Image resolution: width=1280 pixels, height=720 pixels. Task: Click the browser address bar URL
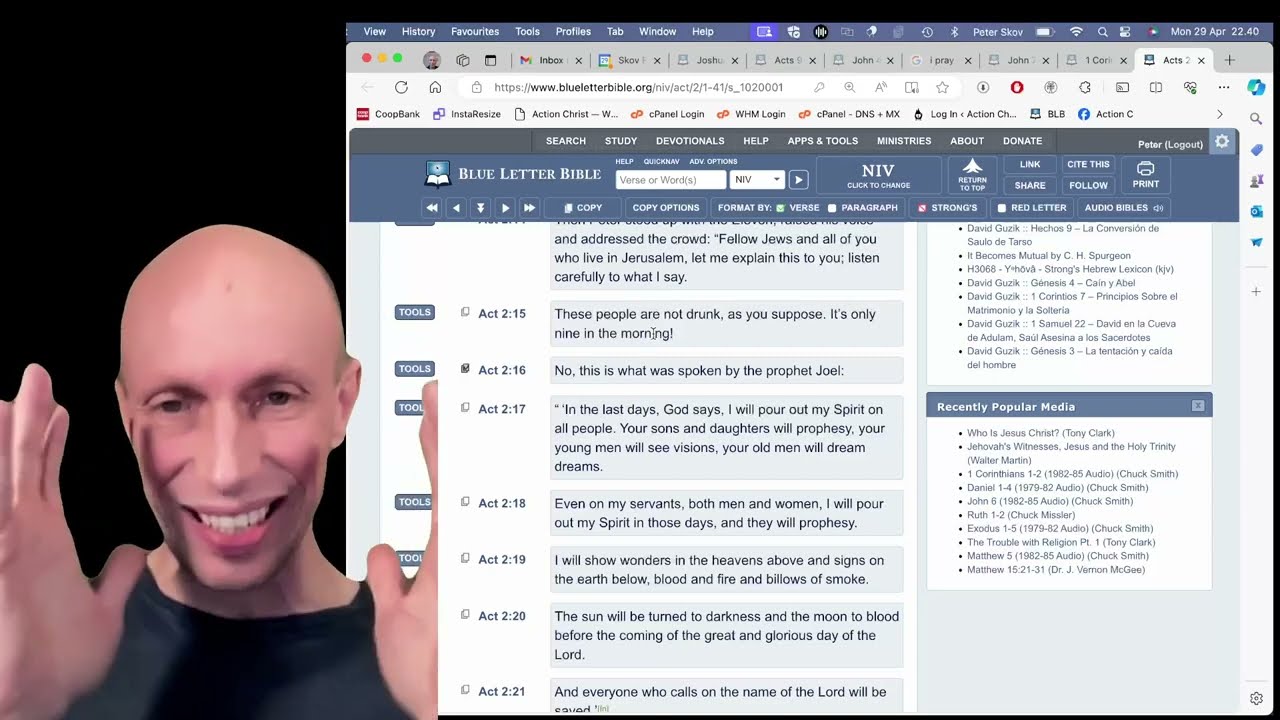click(x=639, y=87)
